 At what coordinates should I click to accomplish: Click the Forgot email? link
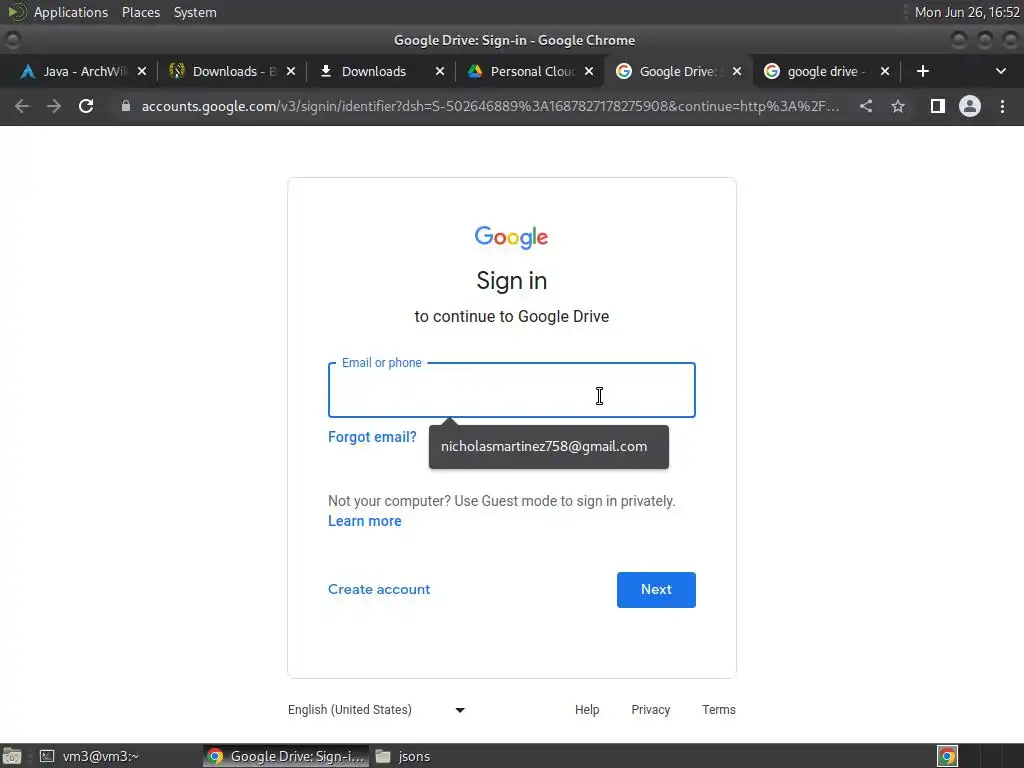pyautogui.click(x=372, y=437)
